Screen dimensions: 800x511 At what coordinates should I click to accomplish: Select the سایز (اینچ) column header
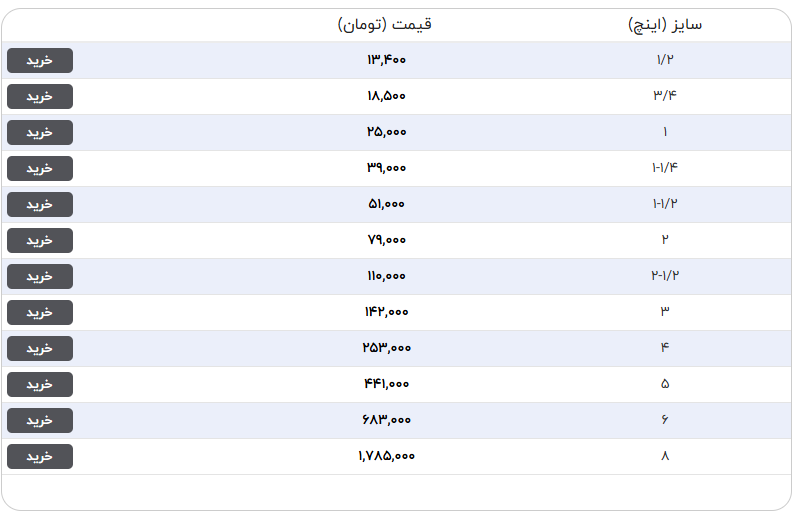coord(665,24)
